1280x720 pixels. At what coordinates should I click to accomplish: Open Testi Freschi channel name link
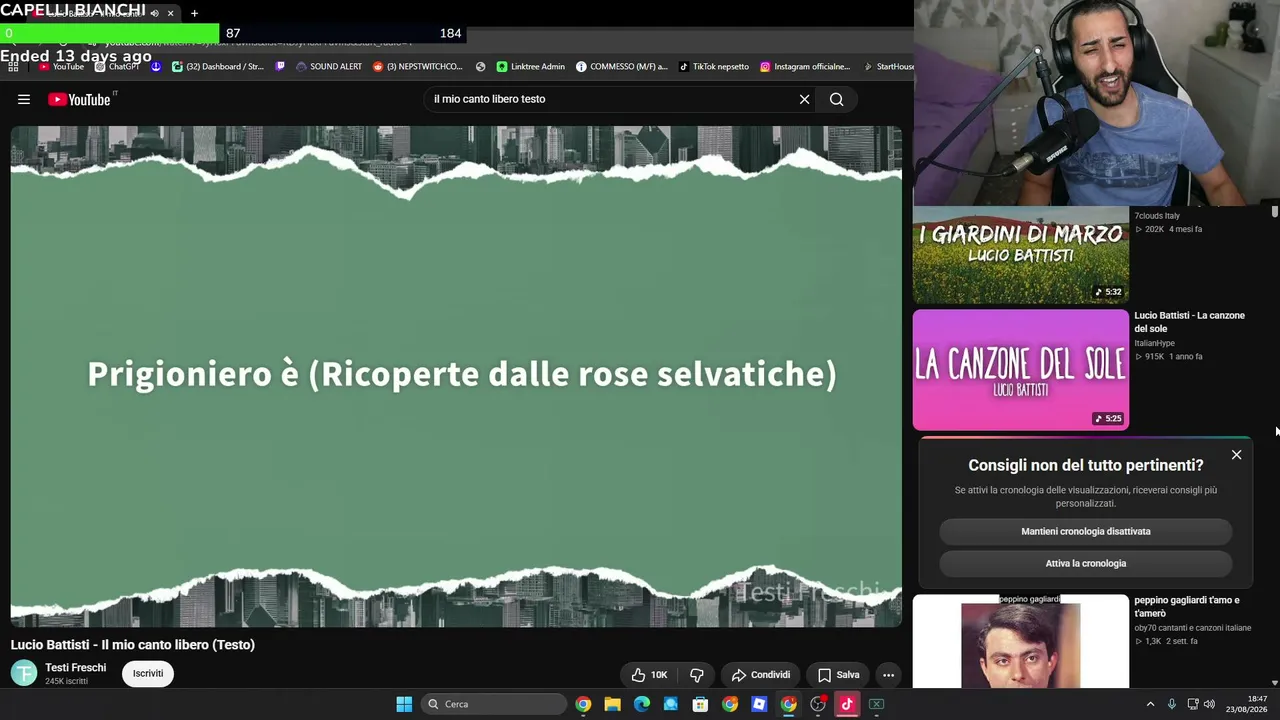(75, 667)
